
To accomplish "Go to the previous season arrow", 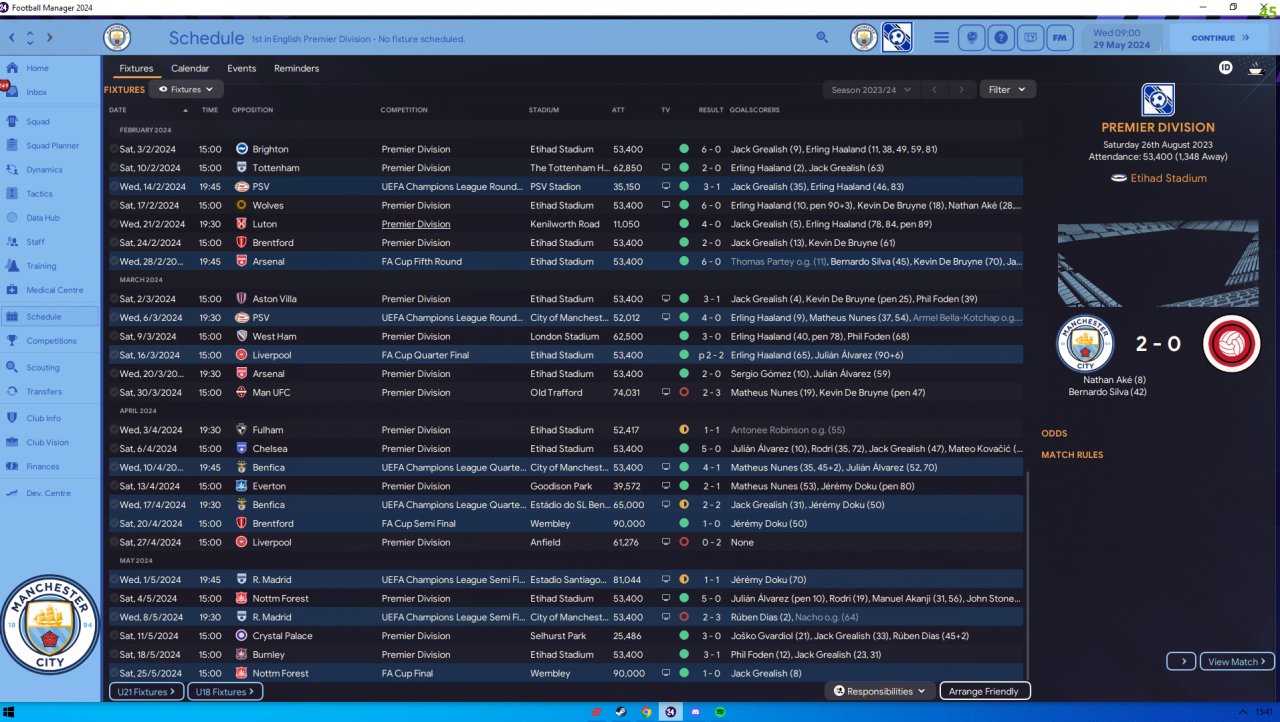I will (x=934, y=90).
